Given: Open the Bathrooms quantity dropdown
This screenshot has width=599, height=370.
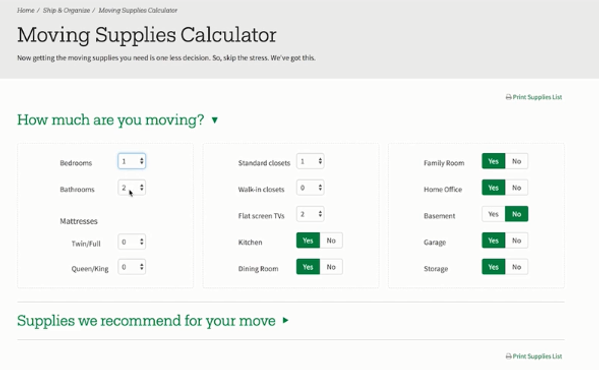Looking at the screenshot, I should [131, 187].
